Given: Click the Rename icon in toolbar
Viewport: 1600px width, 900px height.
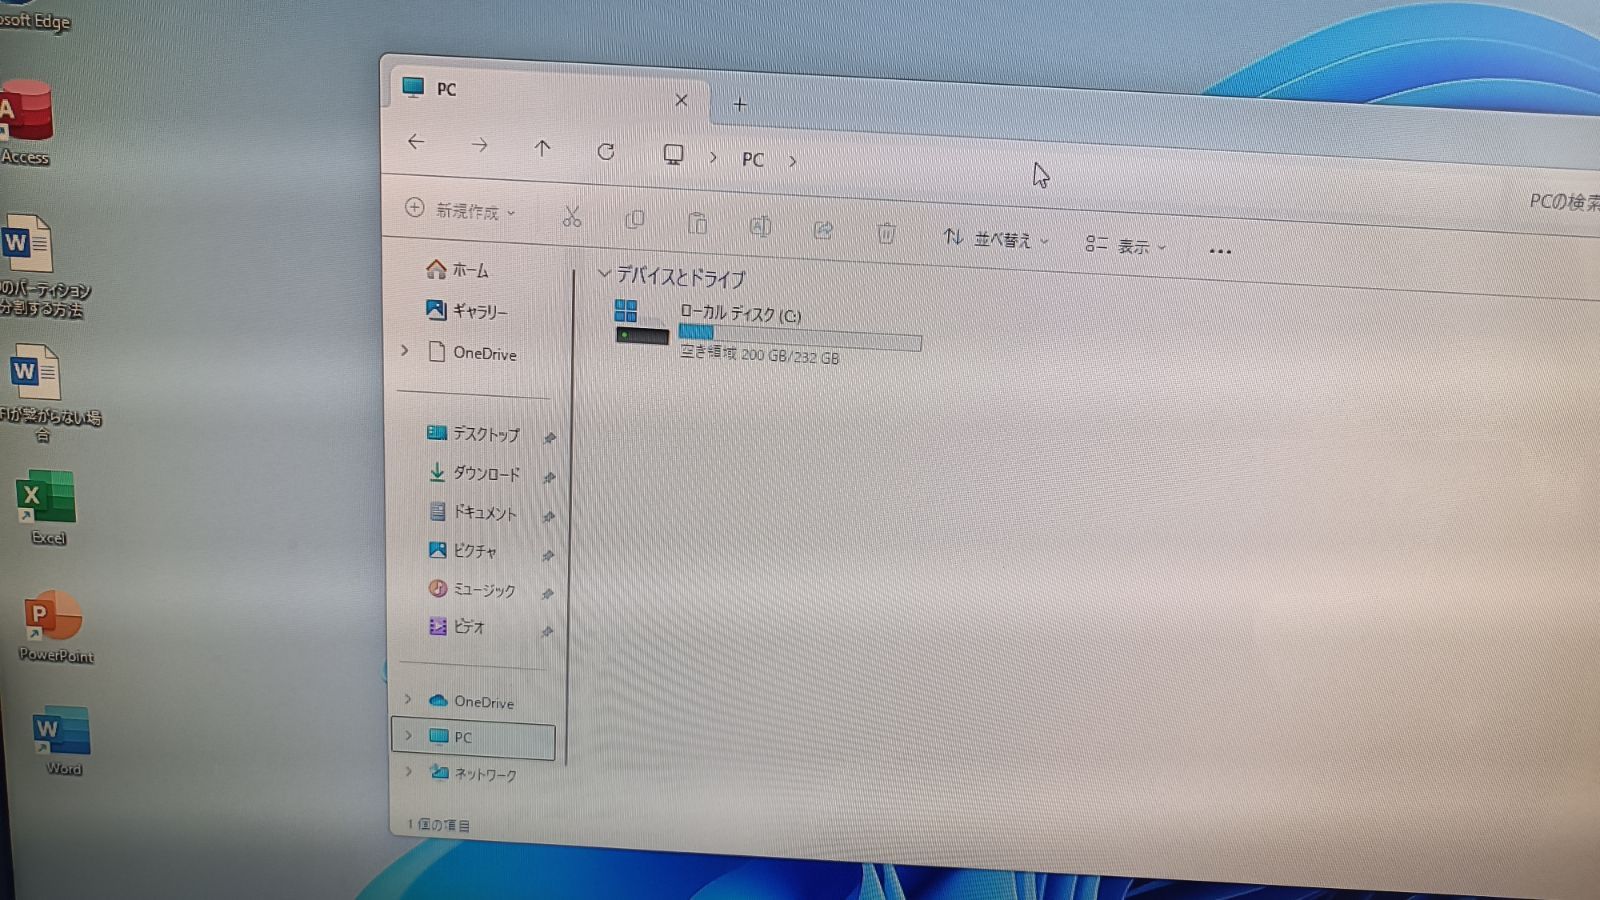Looking at the screenshot, I should (760, 226).
